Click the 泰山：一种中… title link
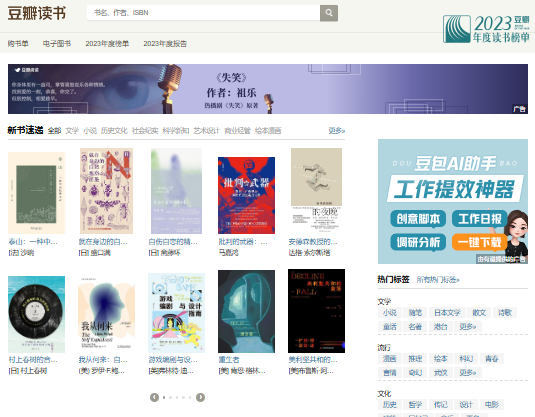 coord(33,242)
